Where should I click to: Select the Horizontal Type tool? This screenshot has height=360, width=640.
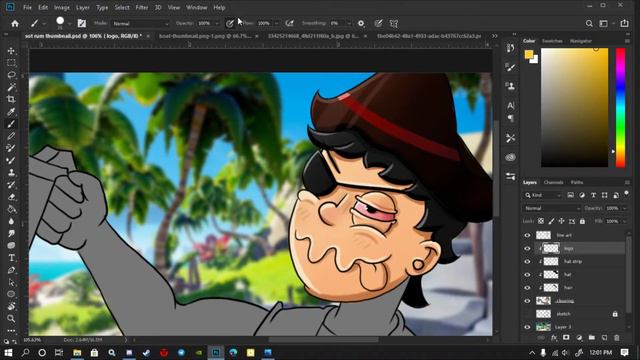click(11, 258)
